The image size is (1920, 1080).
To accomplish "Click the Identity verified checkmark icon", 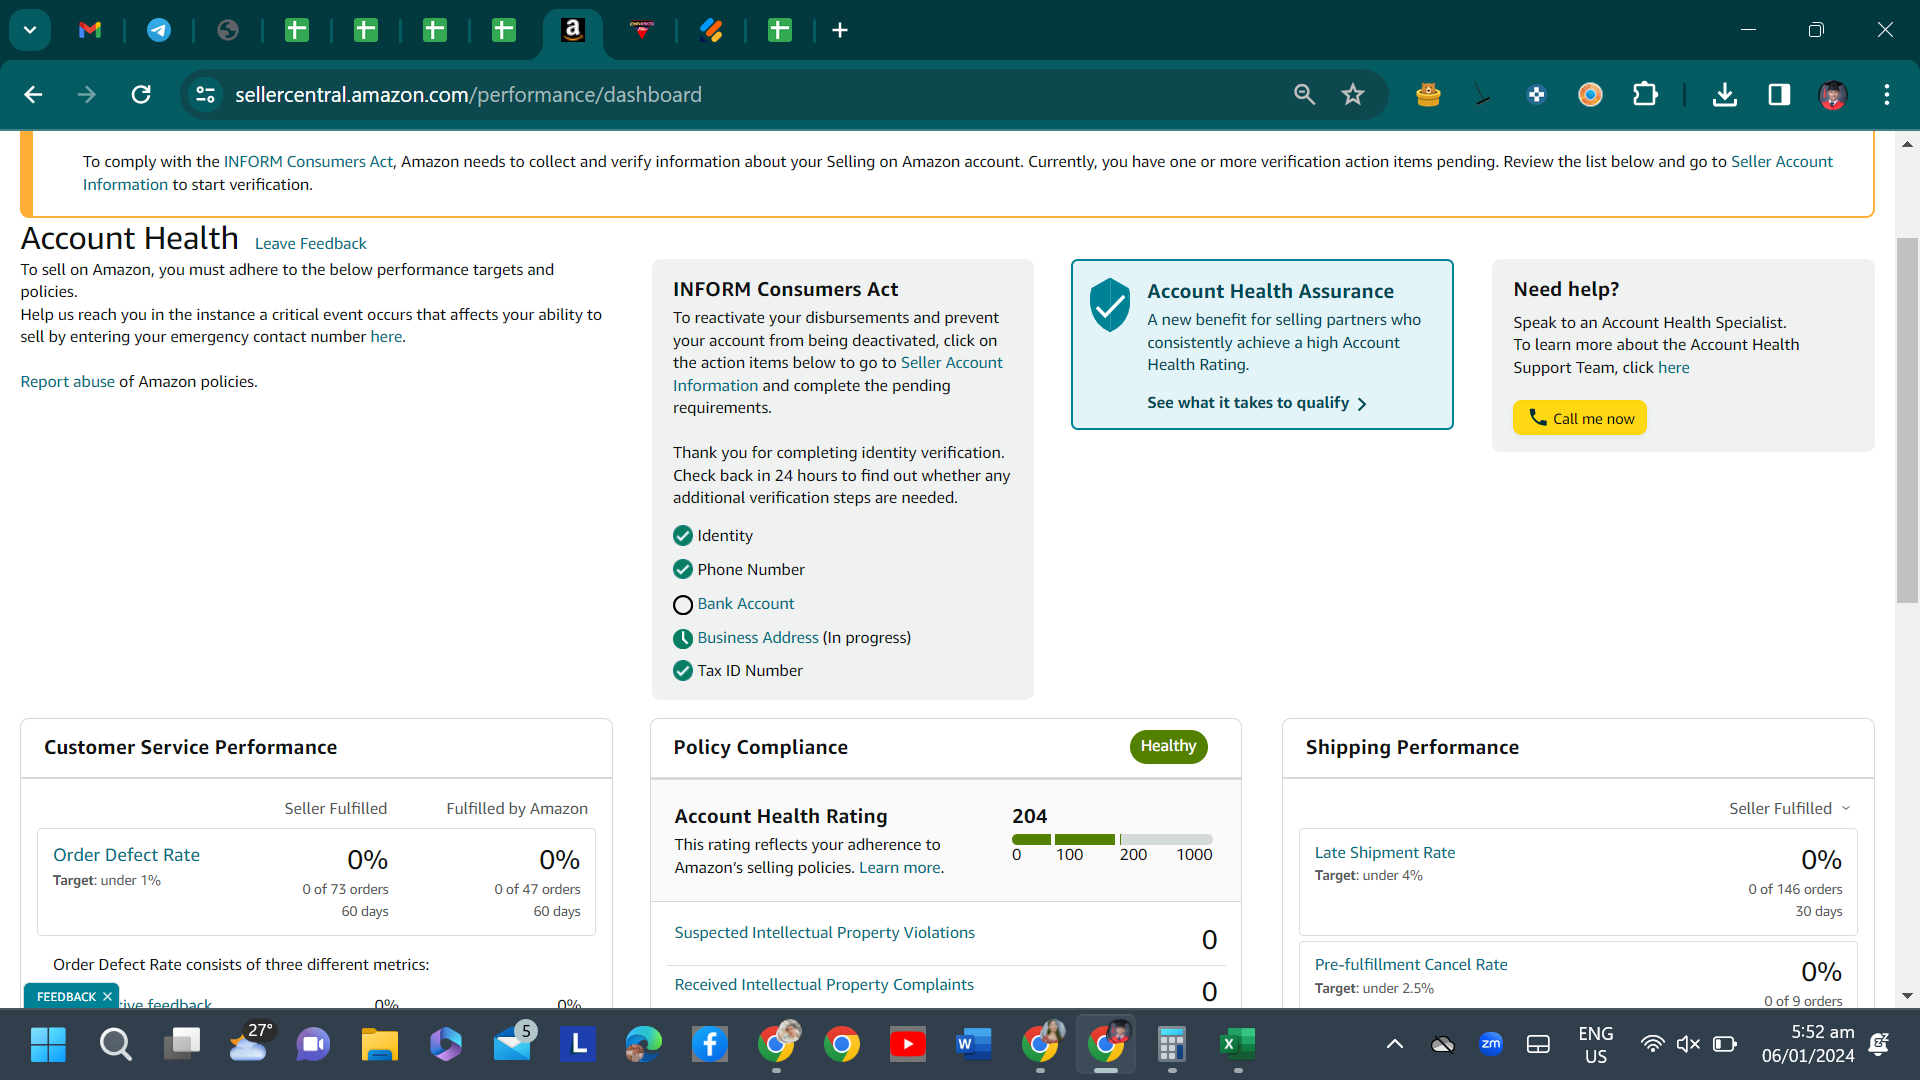I will point(683,536).
